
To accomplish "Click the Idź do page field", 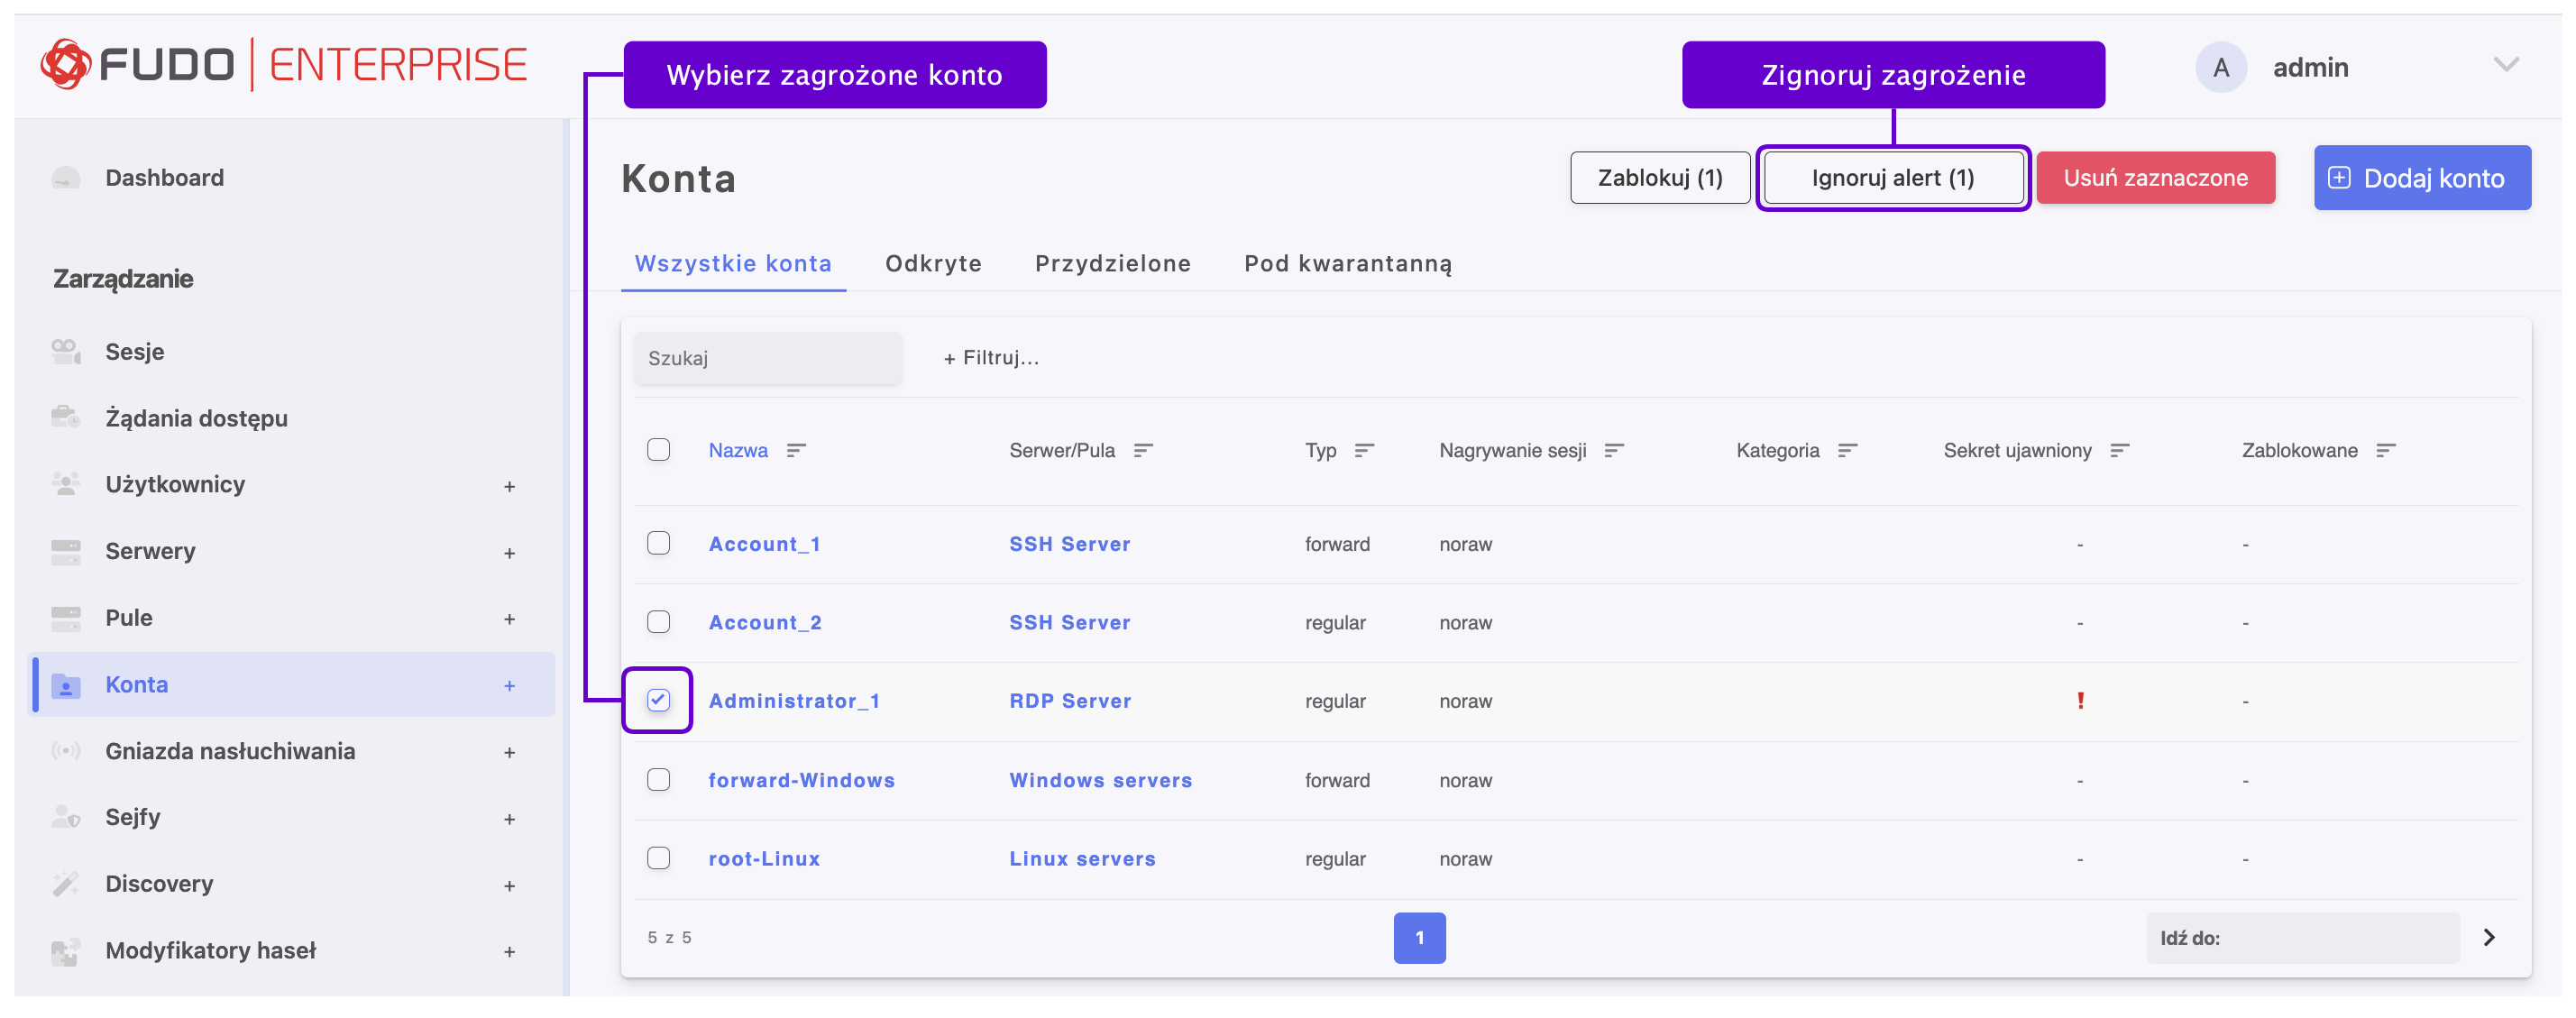I will (x=2302, y=938).
